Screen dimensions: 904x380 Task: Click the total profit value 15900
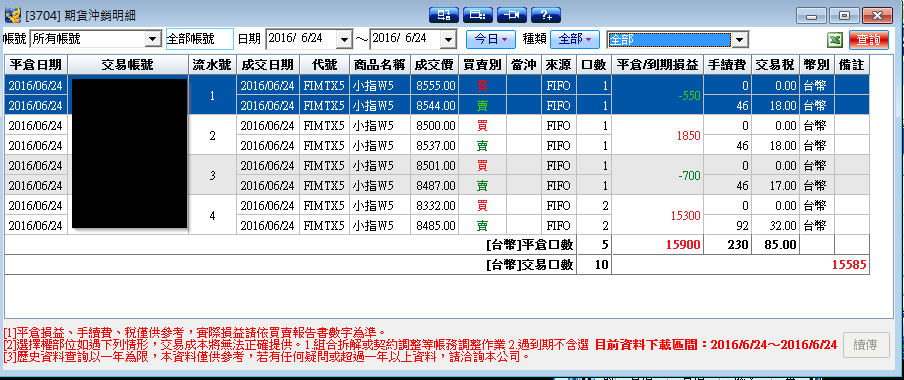(x=683, y=245)
